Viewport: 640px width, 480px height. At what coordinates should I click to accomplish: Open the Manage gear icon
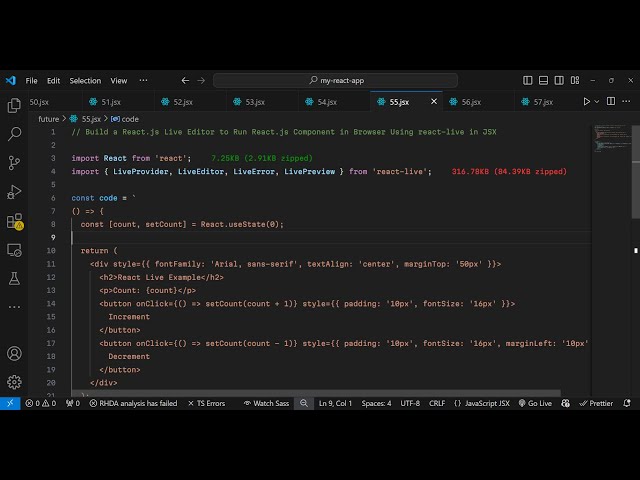tap(14, 381)
